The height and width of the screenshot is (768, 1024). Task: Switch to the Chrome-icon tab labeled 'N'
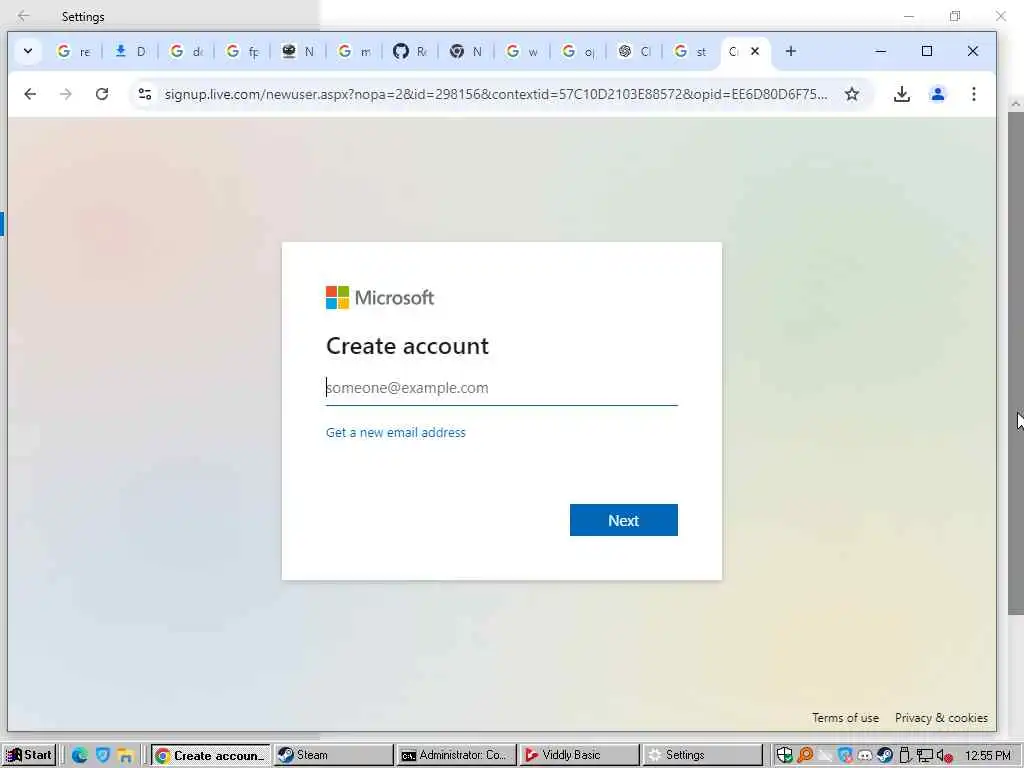pyautogui.click(x=466, y=51)
